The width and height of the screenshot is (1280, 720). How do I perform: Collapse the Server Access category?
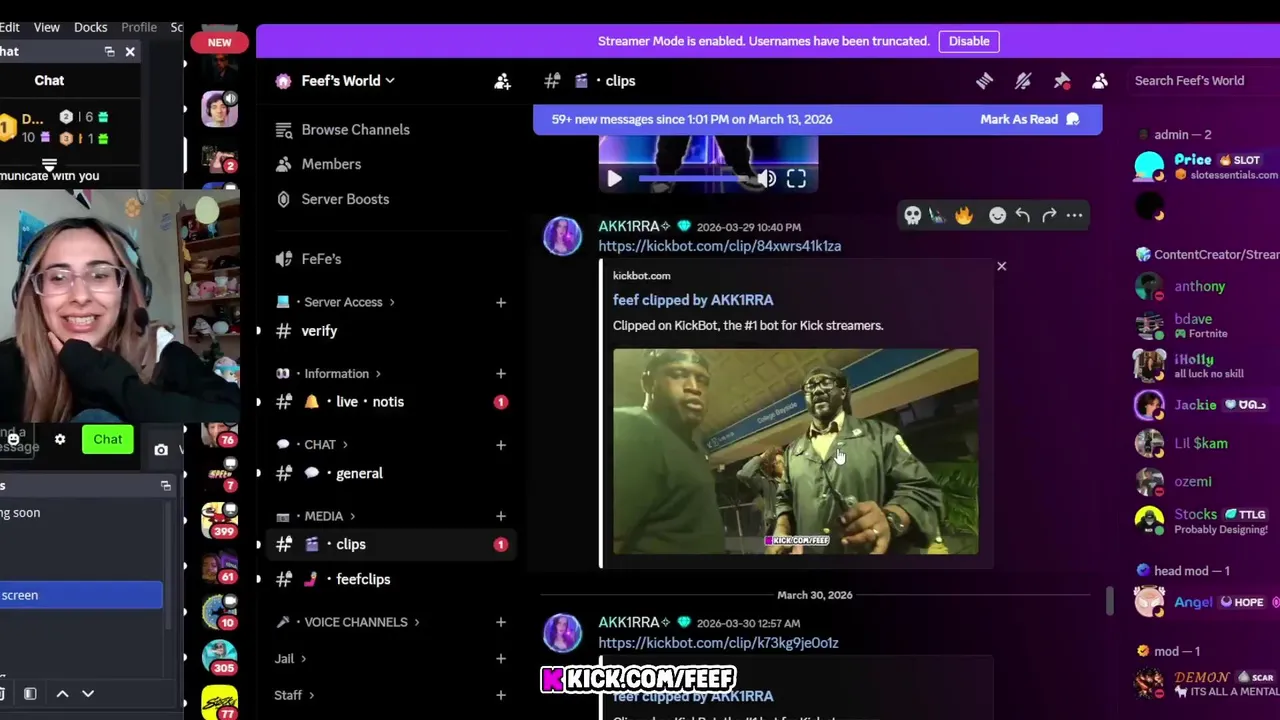click(349, 302)
